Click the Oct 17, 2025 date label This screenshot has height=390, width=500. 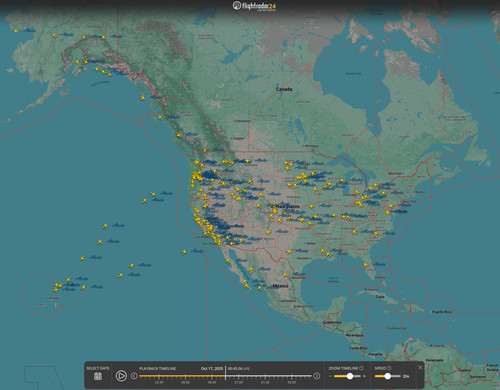coord(212,368)
